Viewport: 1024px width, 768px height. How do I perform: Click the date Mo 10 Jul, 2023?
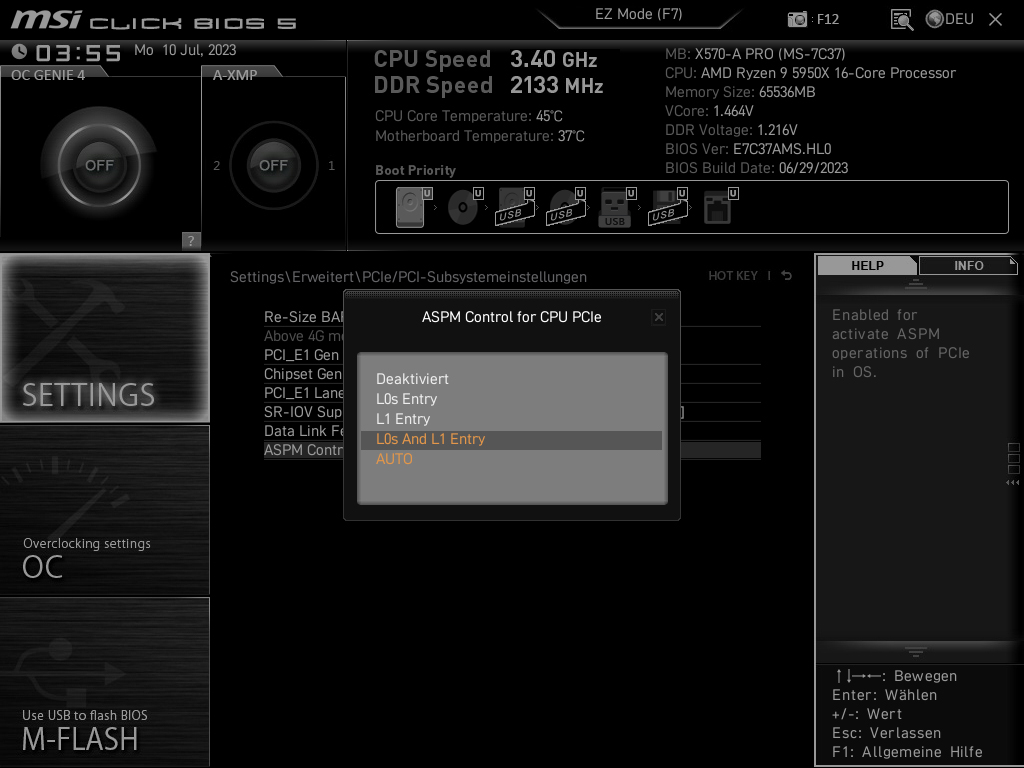tap(185, 50)
